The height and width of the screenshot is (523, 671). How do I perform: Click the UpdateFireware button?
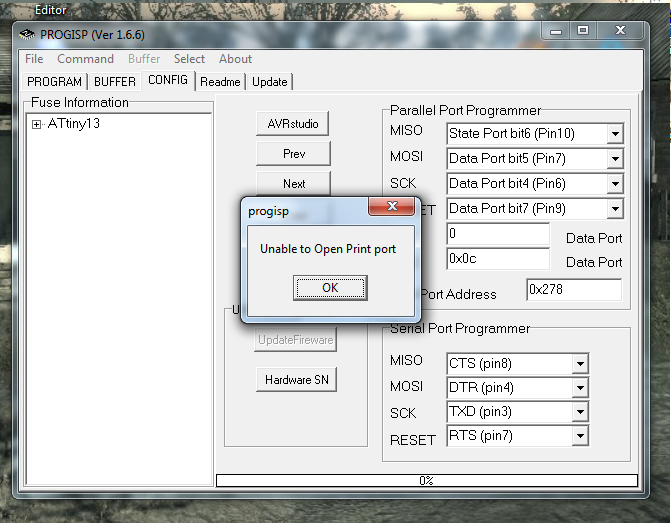(296, 340)
